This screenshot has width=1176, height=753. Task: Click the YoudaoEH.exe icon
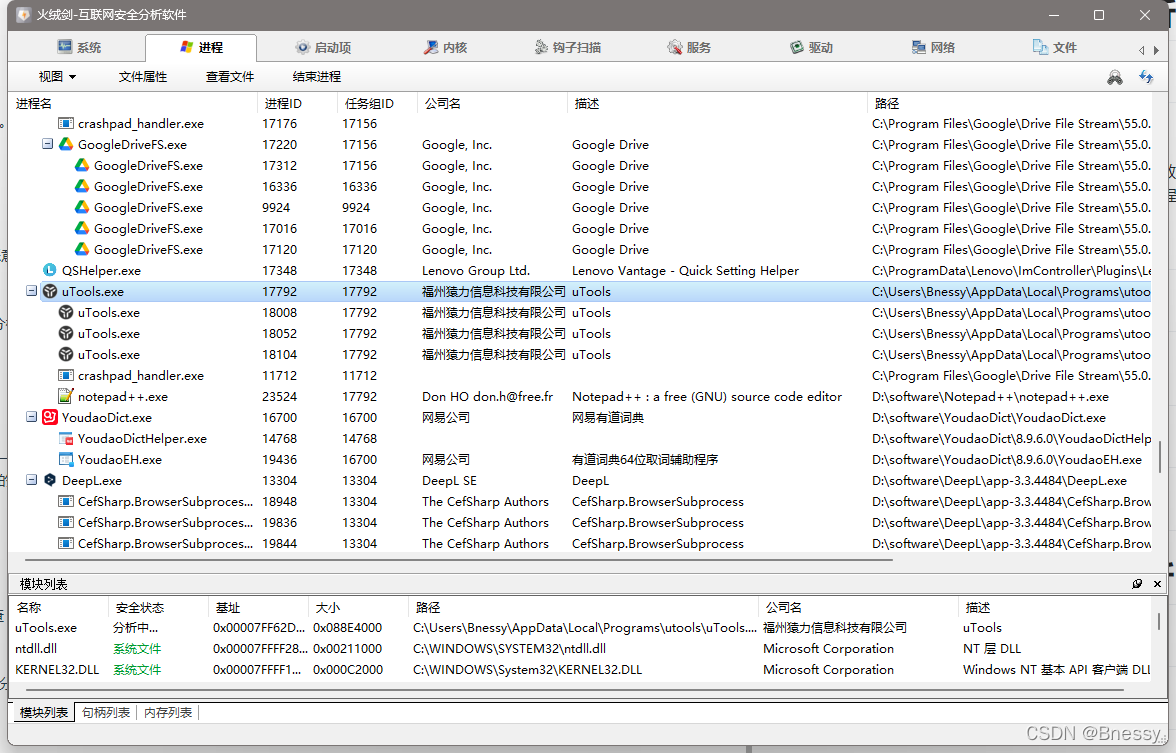[66, 459]
